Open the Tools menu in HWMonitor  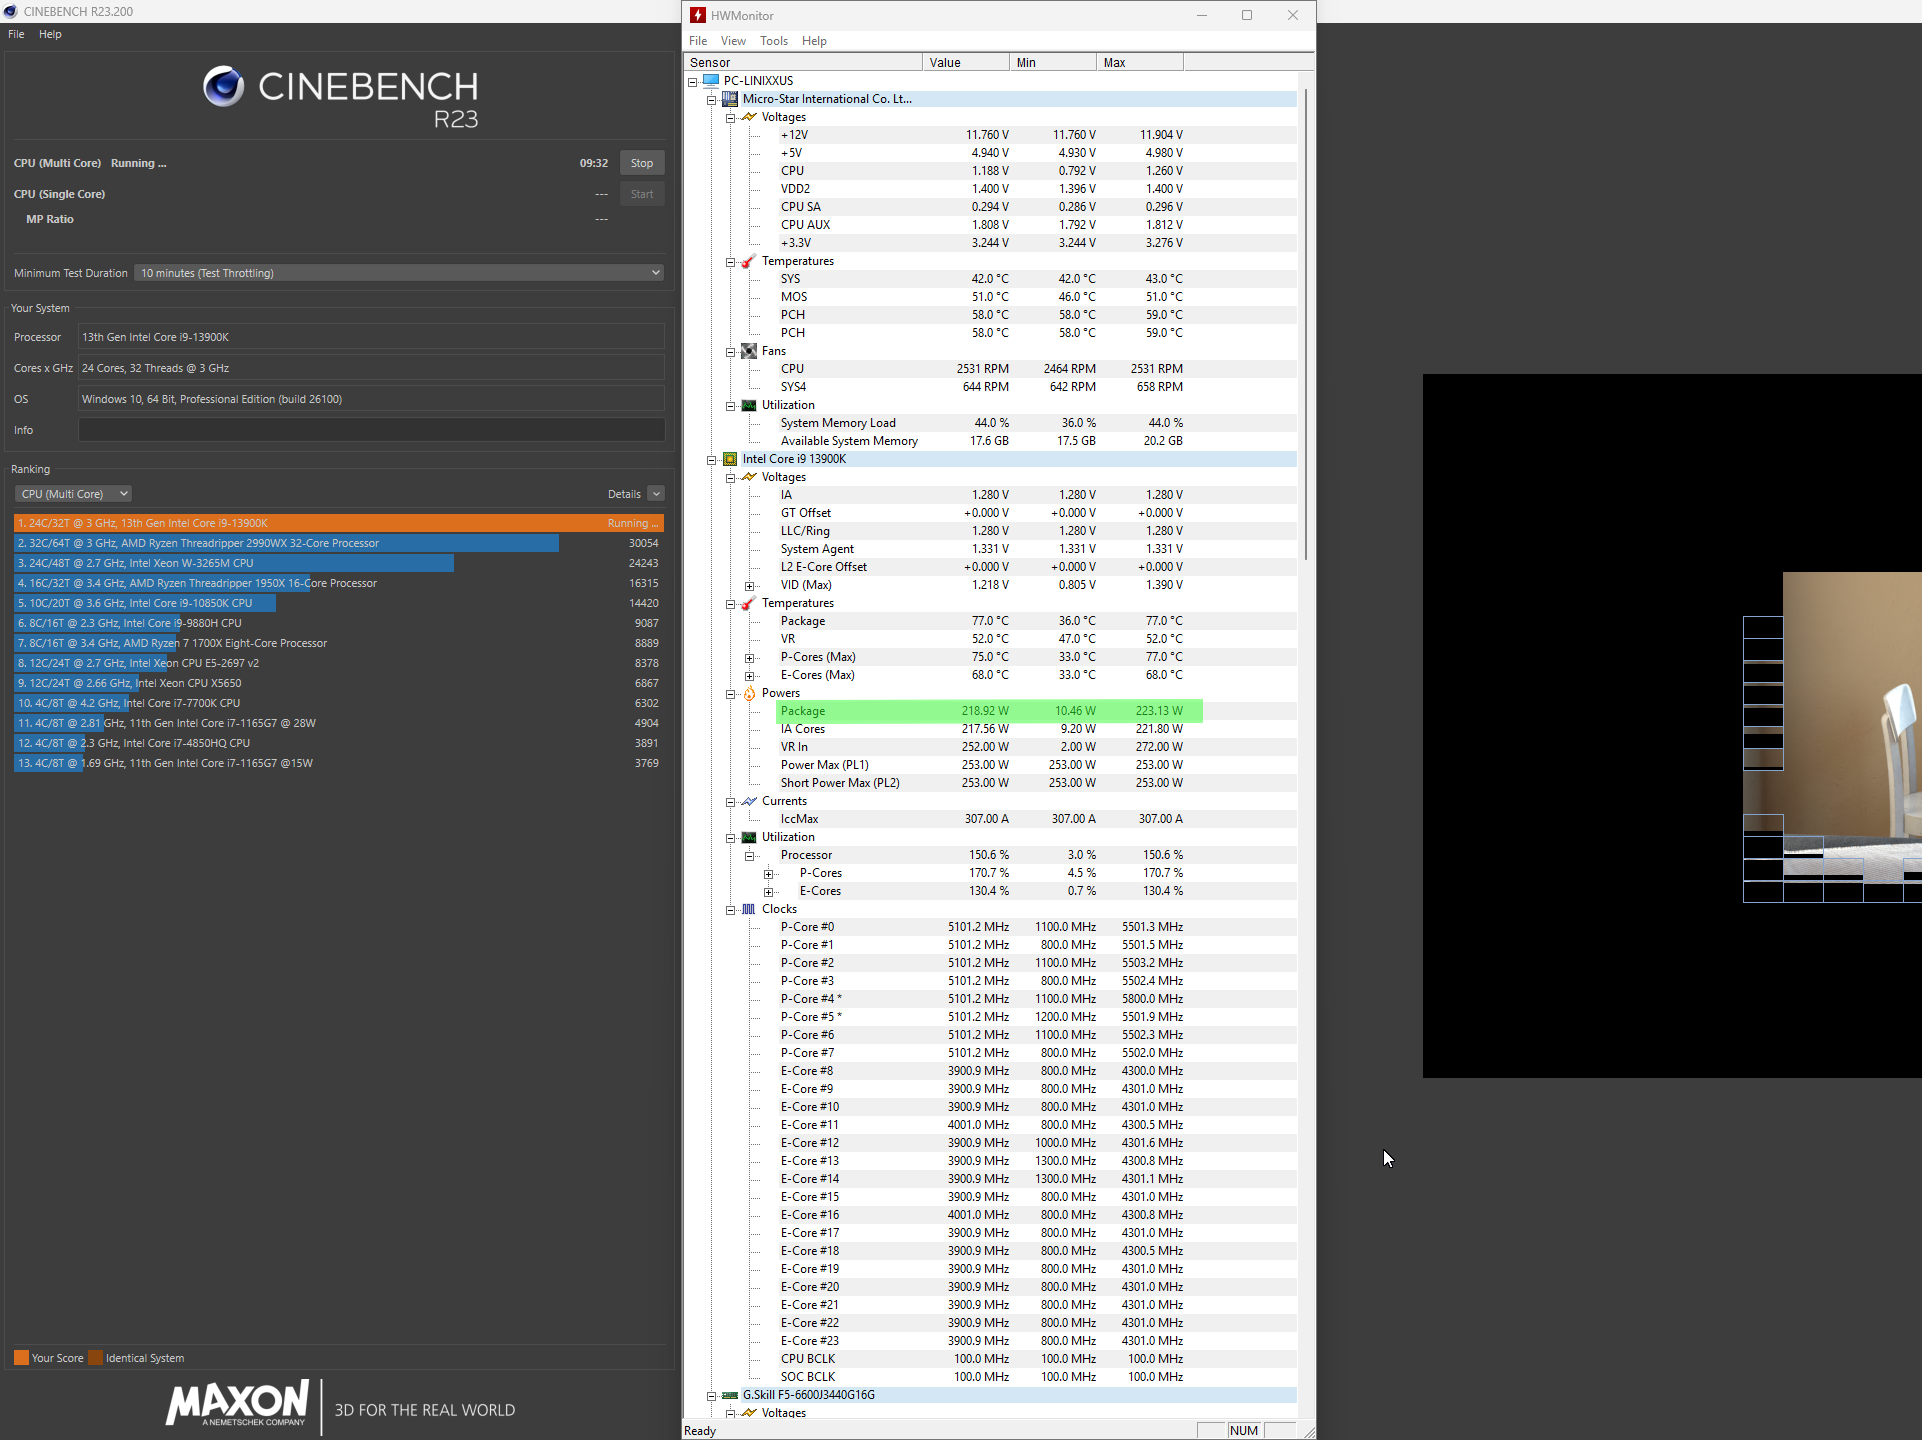pyautogui.click(x=773, y=41)
